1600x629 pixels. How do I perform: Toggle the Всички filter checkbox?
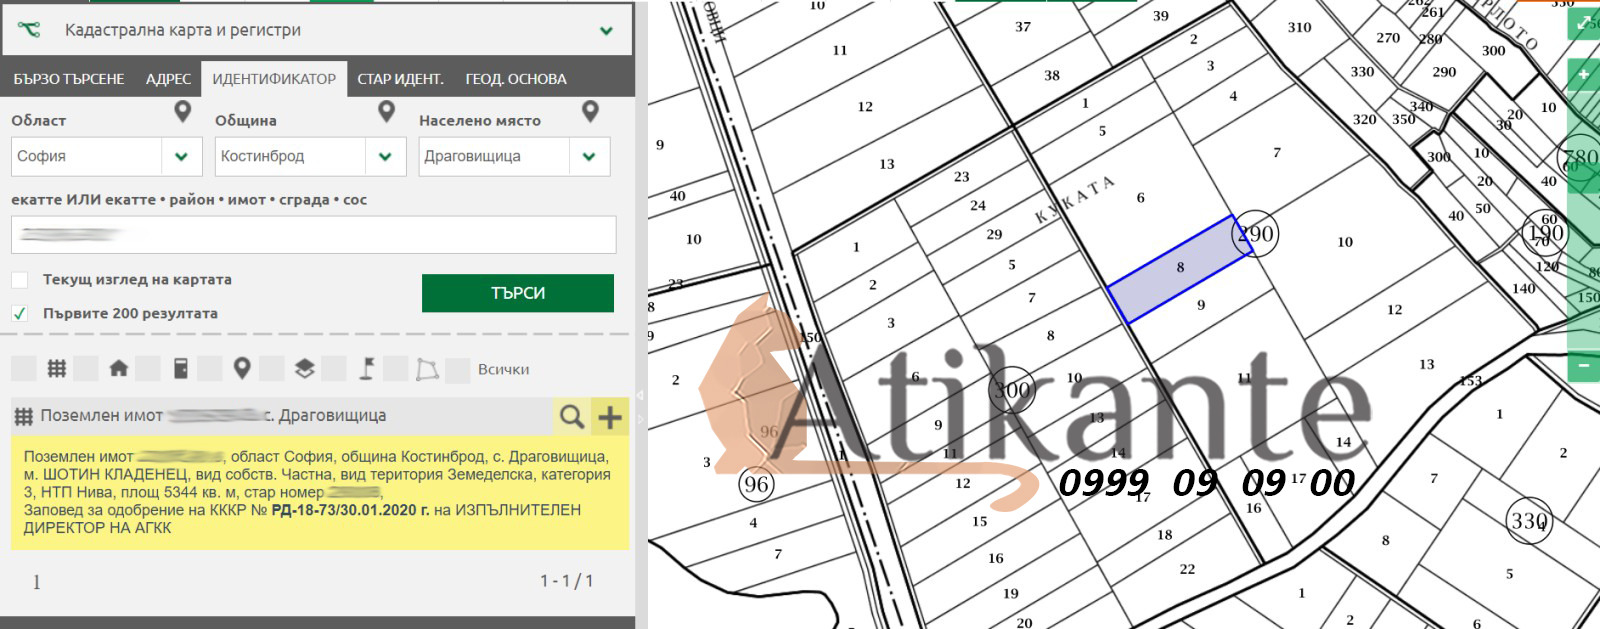pyautogui.click(x=458, y=370)
